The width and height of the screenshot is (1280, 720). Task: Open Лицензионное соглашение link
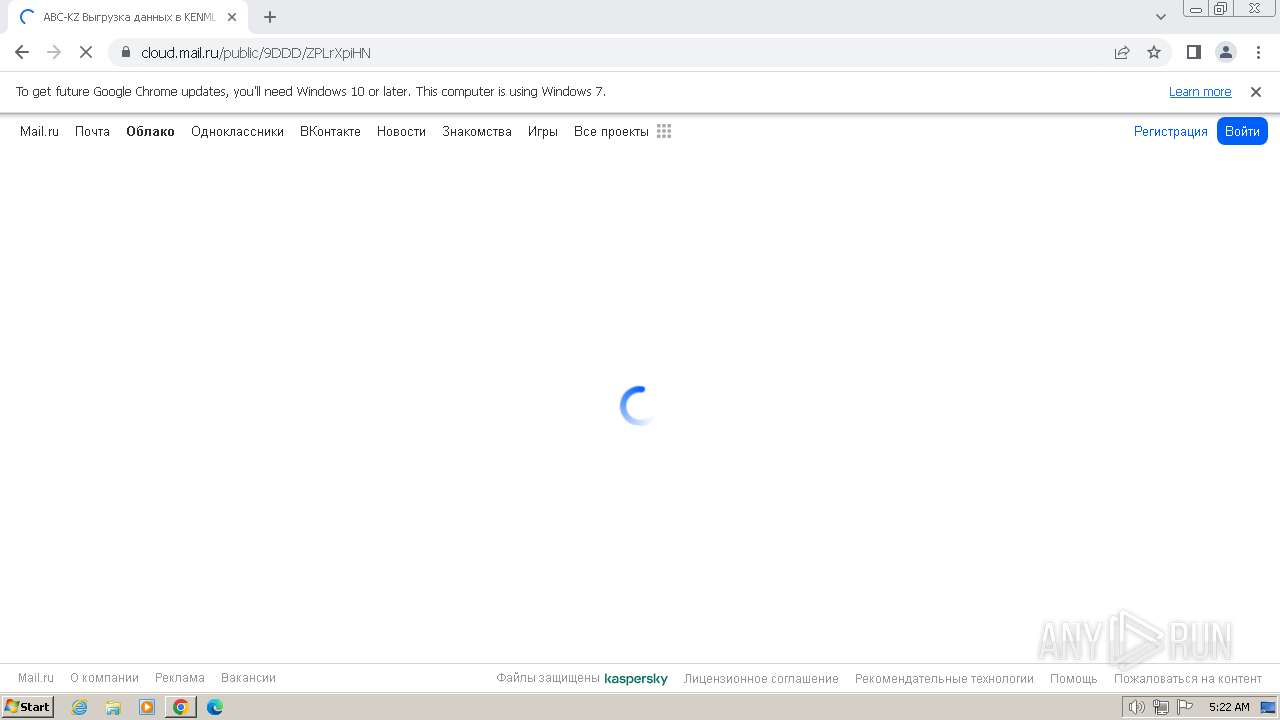point(761,678)
